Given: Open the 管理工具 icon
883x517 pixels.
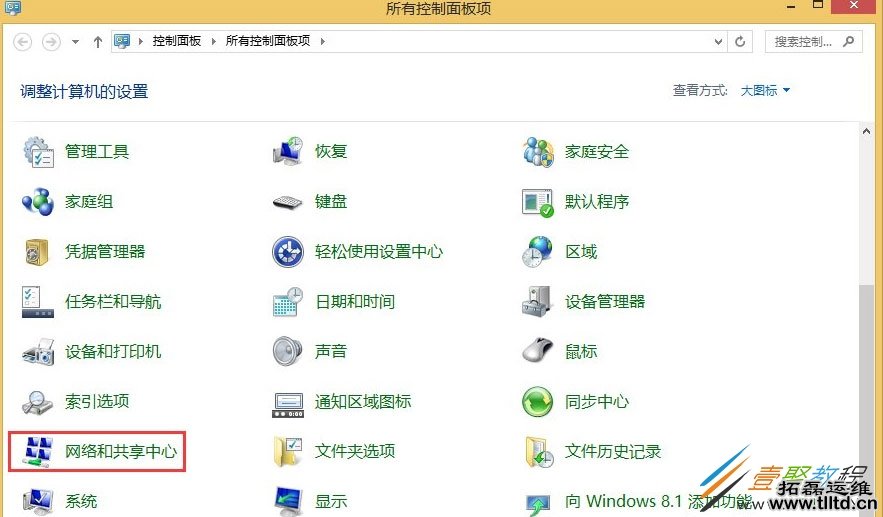Looking at the screenshot, I should 38,151.
